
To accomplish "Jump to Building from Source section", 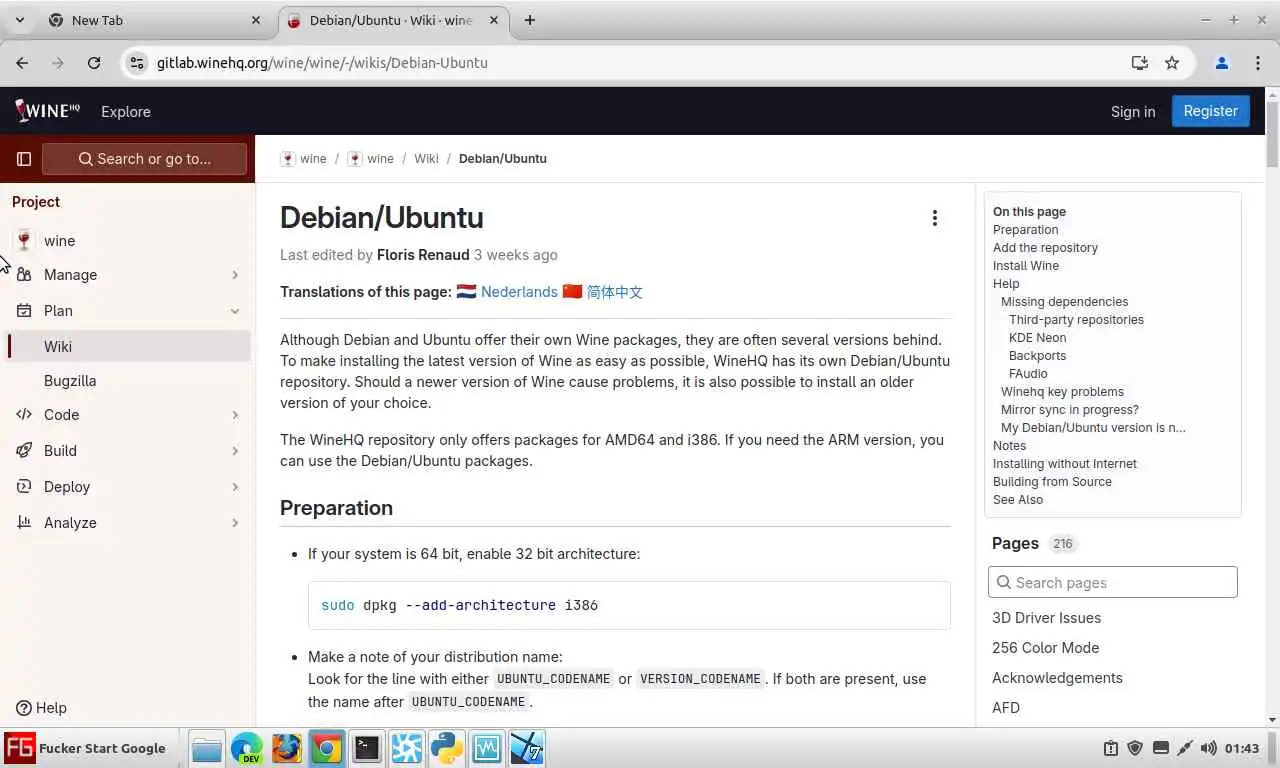I will 1052,482.
